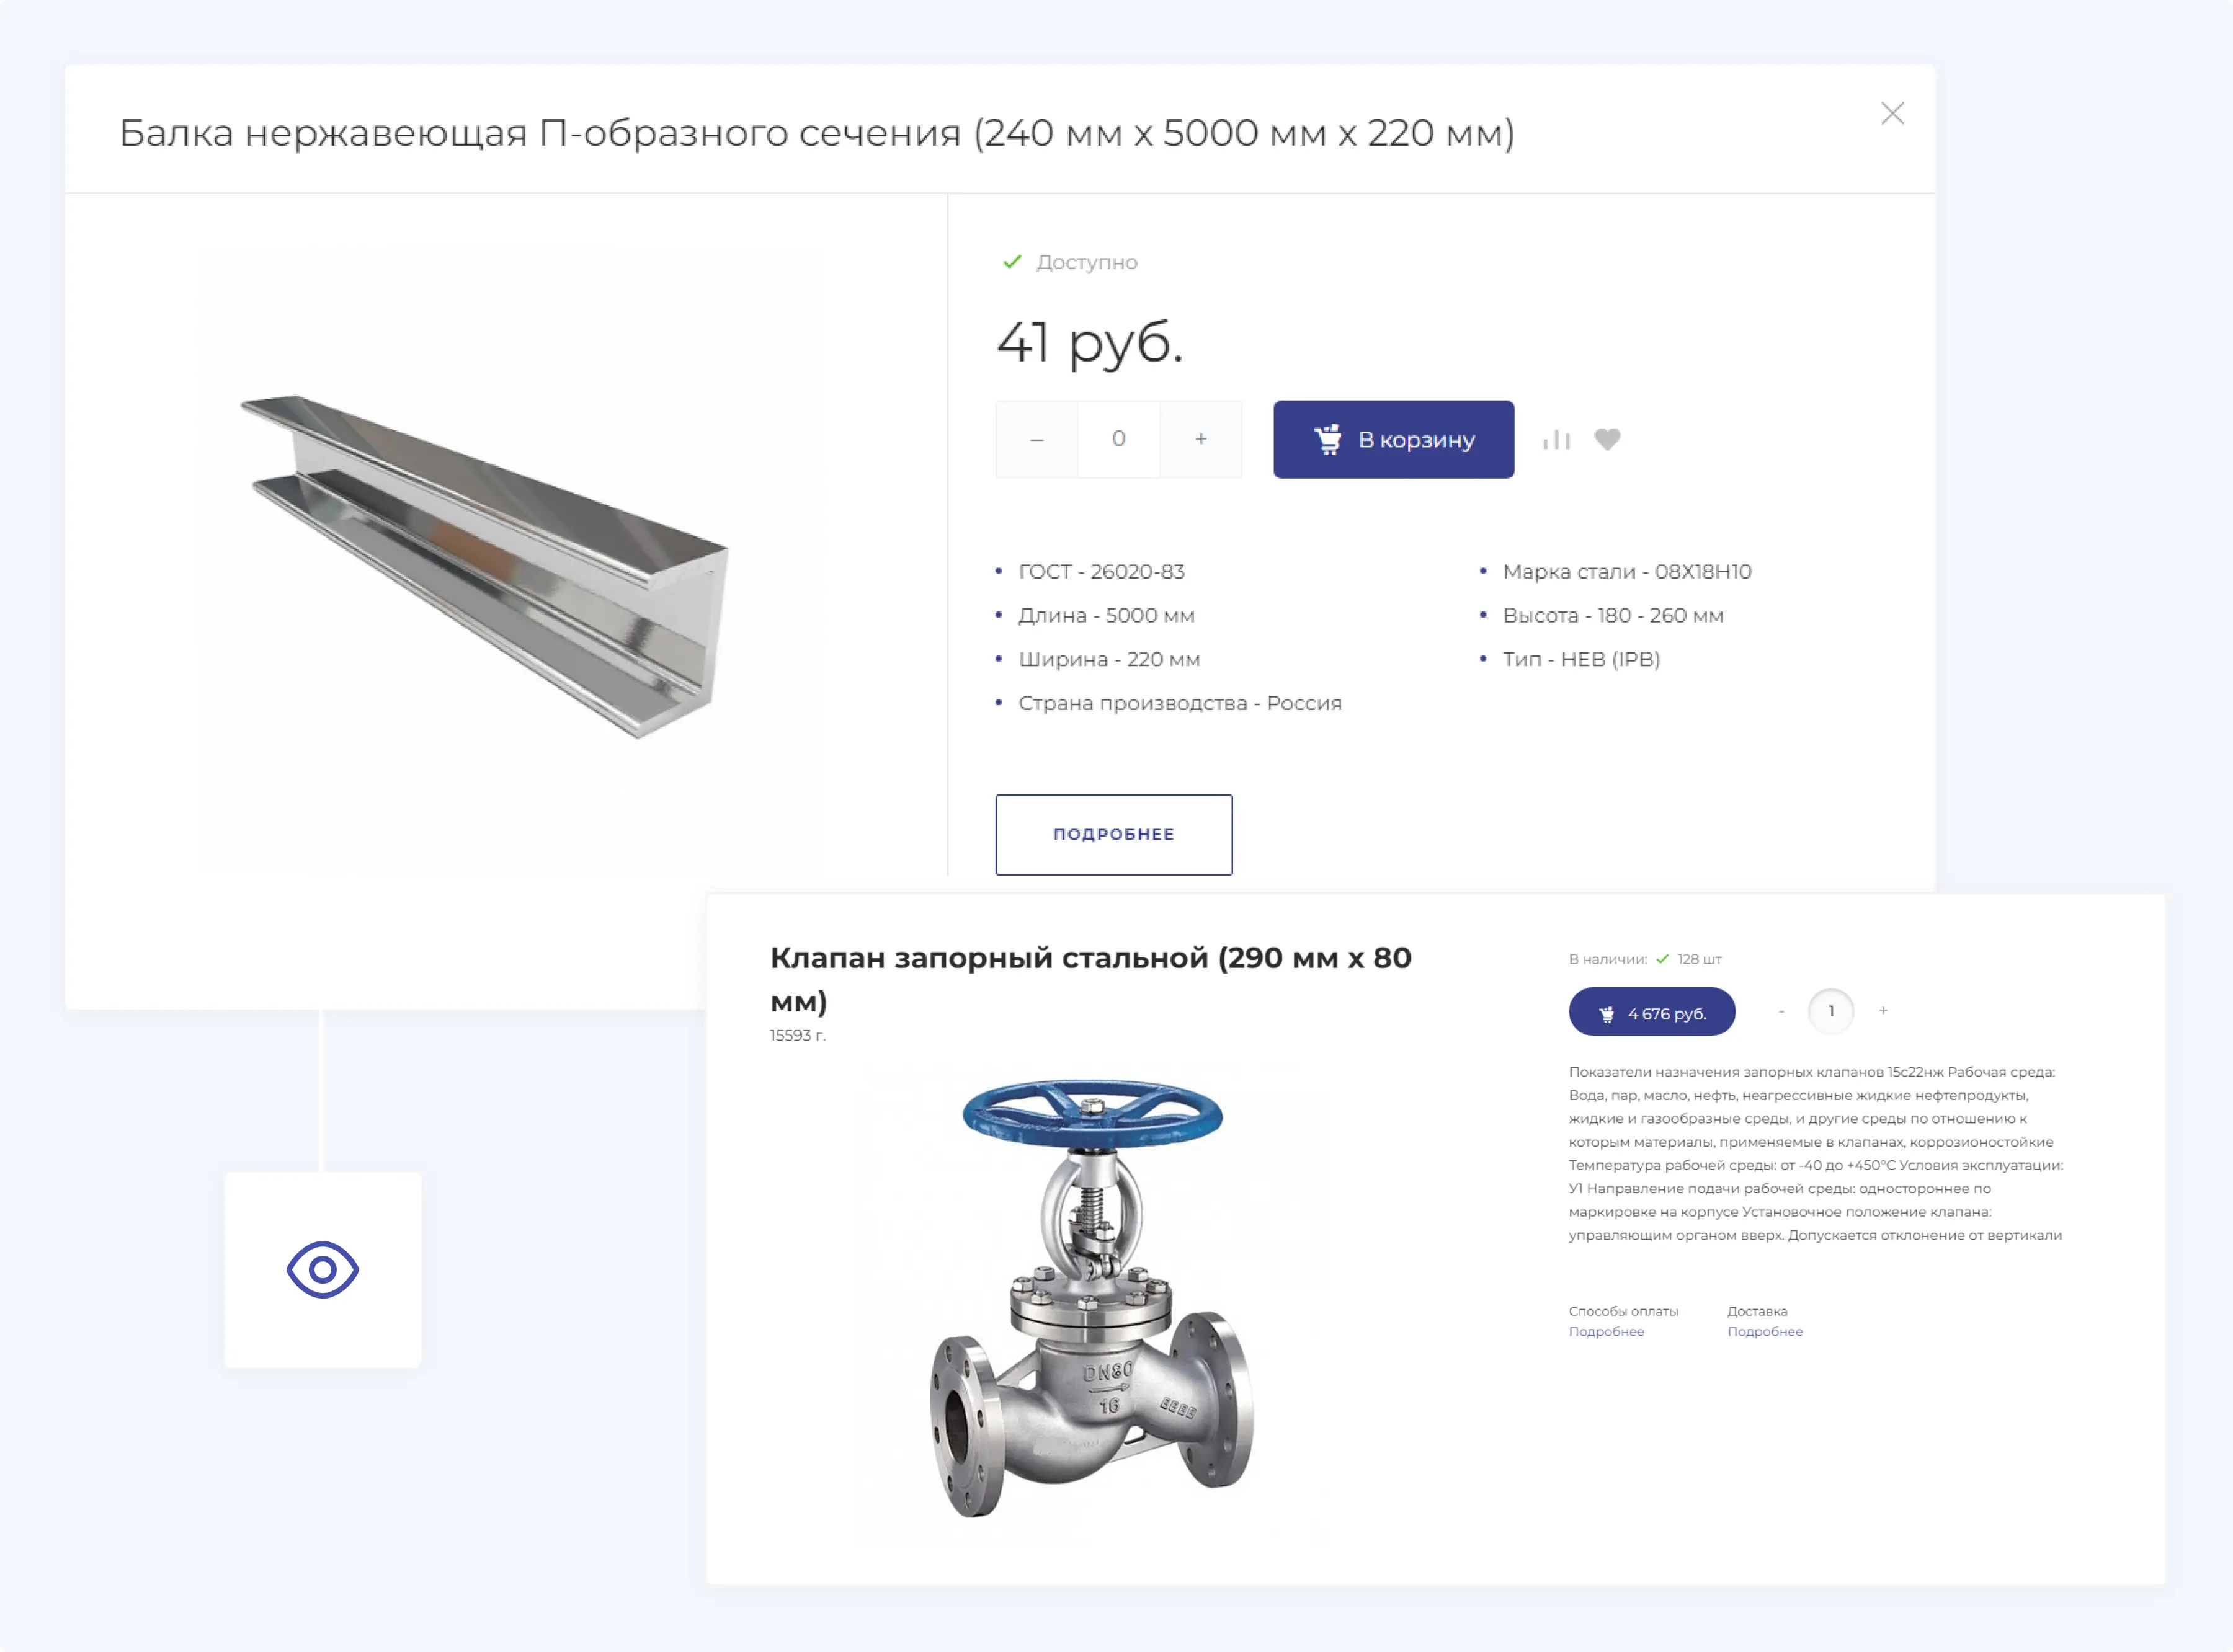Increase valve quantity with plus sign
The width and height of the screenshot is (2233, 1652).
tap(1883, 1010)
